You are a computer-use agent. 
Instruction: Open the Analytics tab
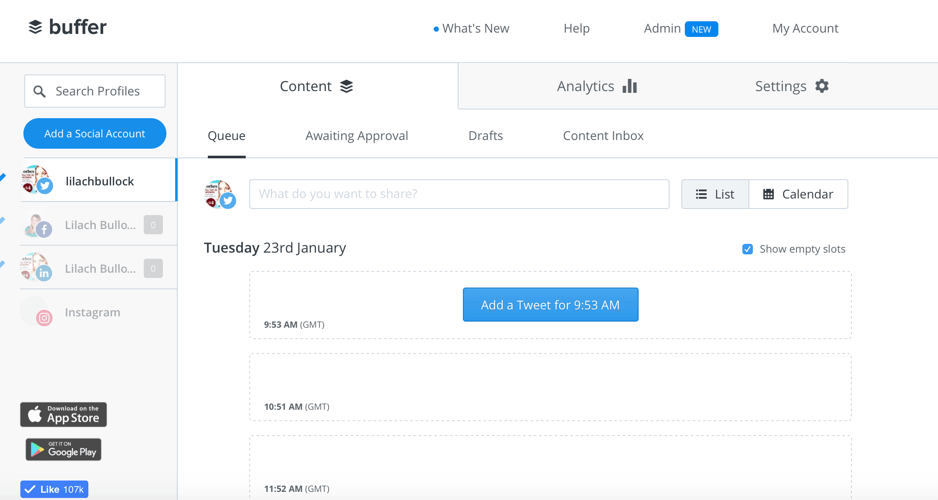tap(597, 86)
